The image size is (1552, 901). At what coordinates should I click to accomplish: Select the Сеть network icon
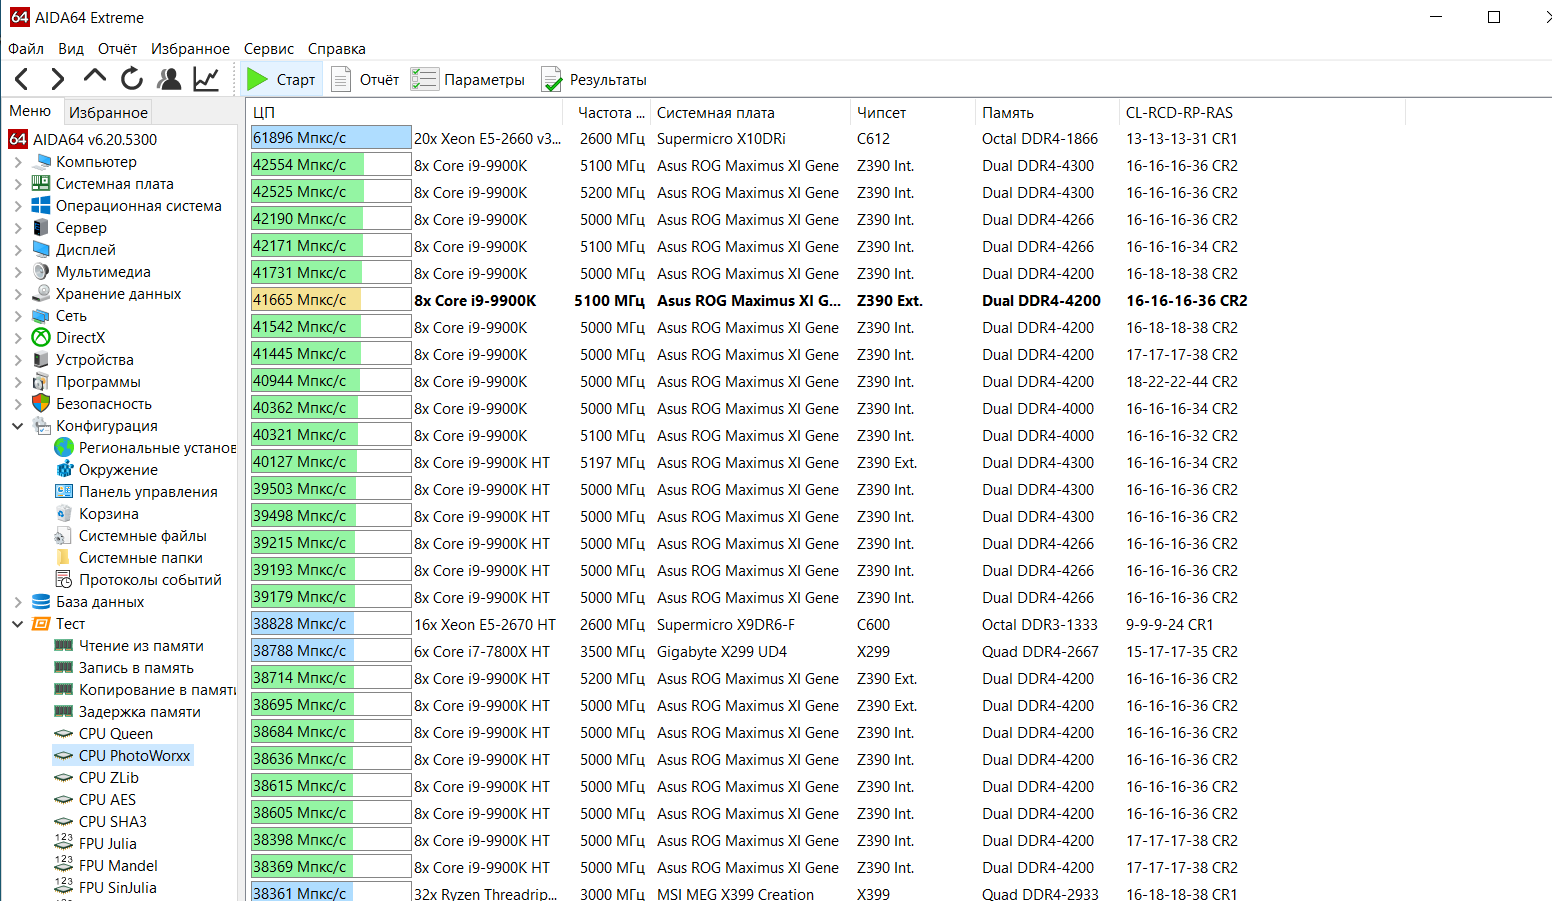pos(41,316)
